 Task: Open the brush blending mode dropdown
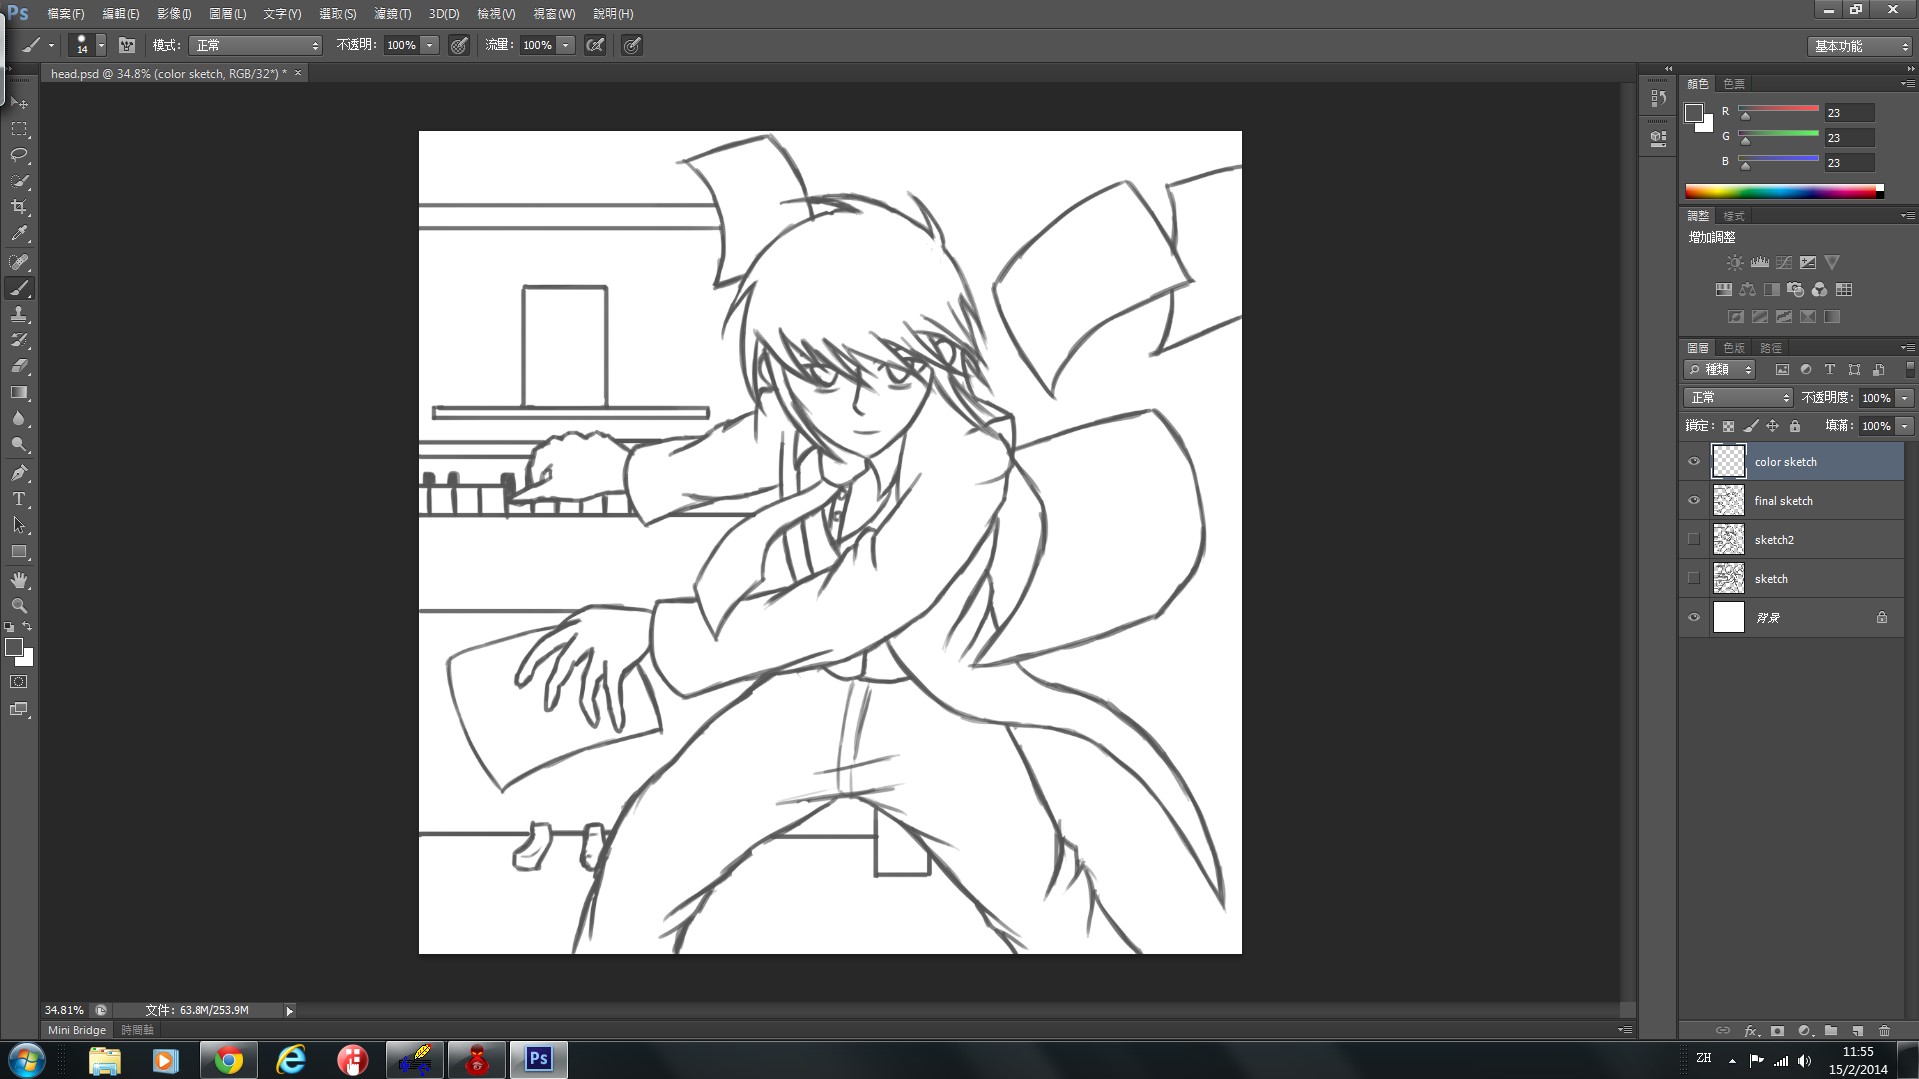point(256,45)
